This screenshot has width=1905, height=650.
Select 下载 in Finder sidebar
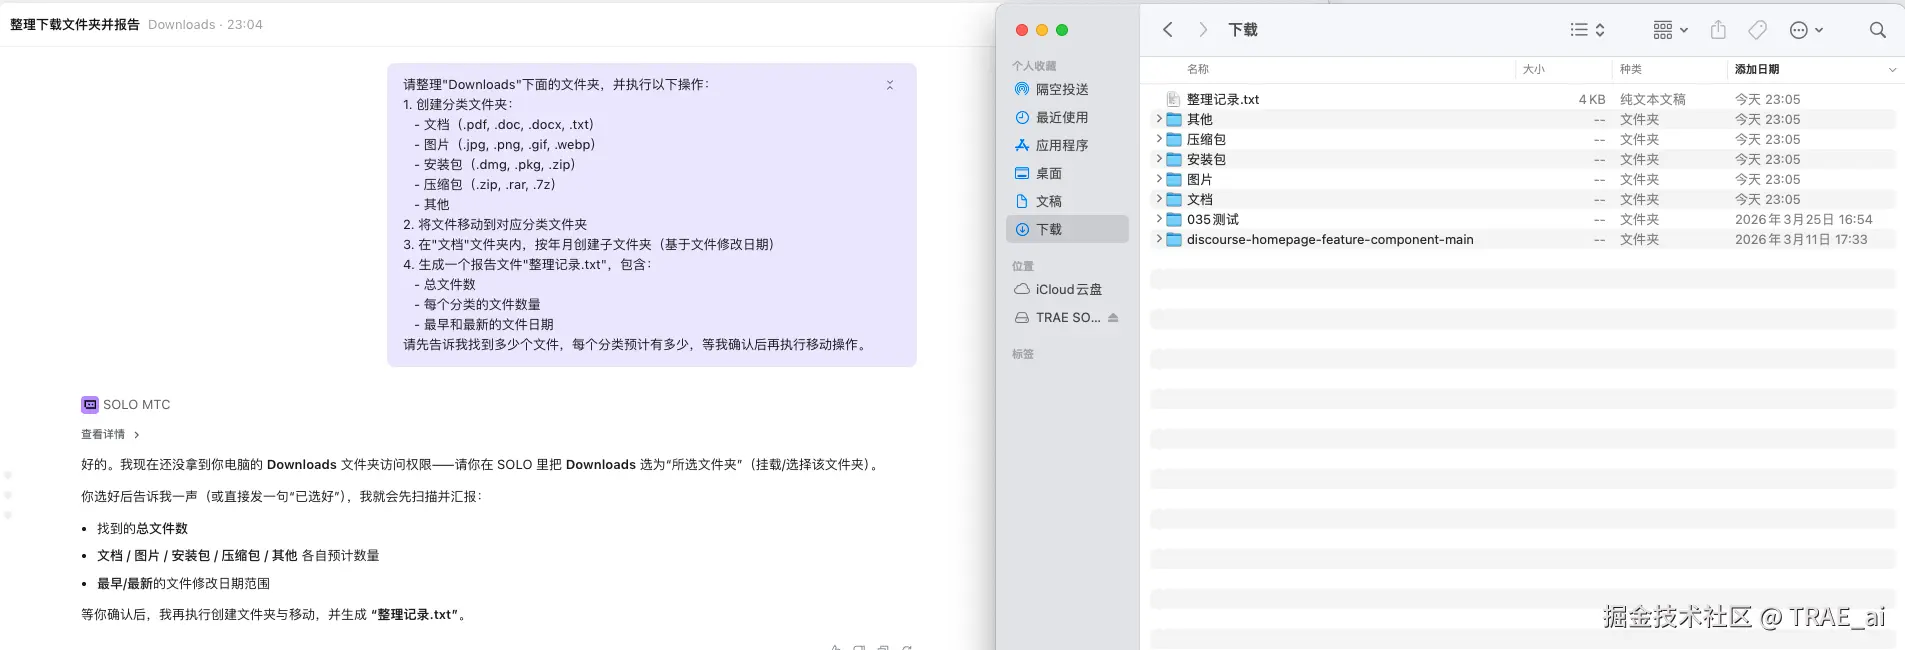tap(1067, 229)
